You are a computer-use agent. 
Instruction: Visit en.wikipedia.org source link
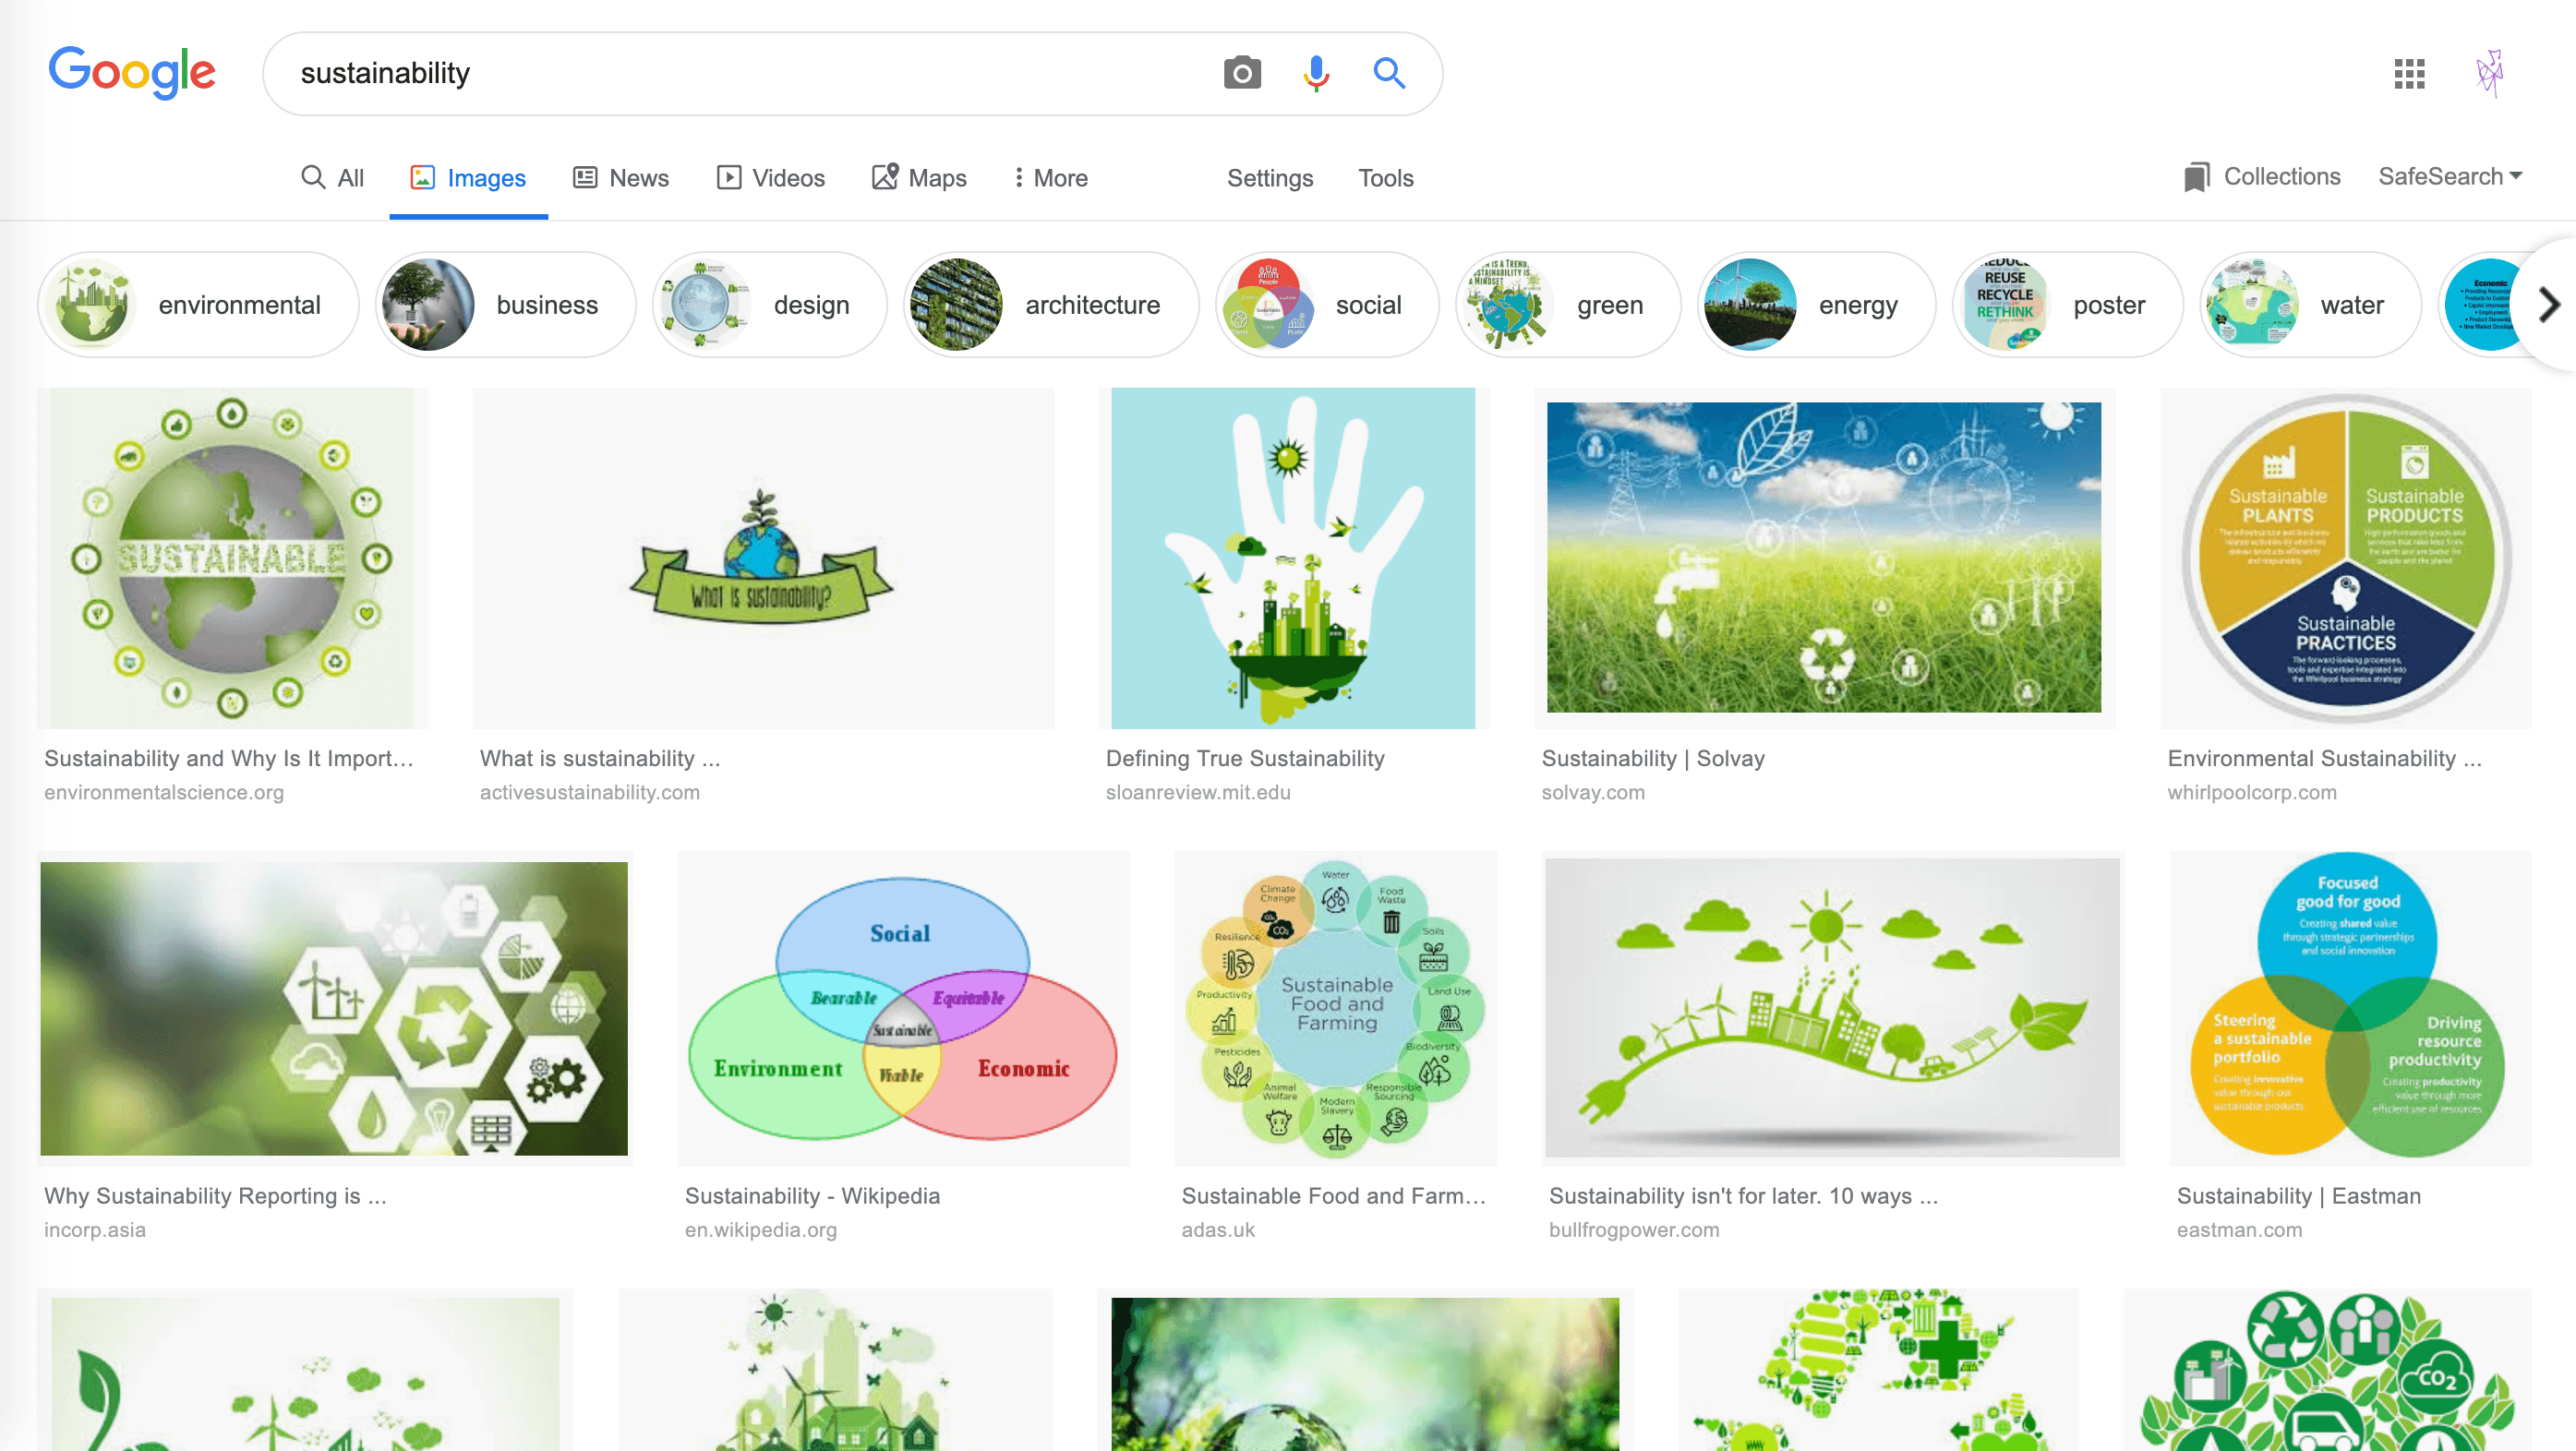[x=761, y=1230]
